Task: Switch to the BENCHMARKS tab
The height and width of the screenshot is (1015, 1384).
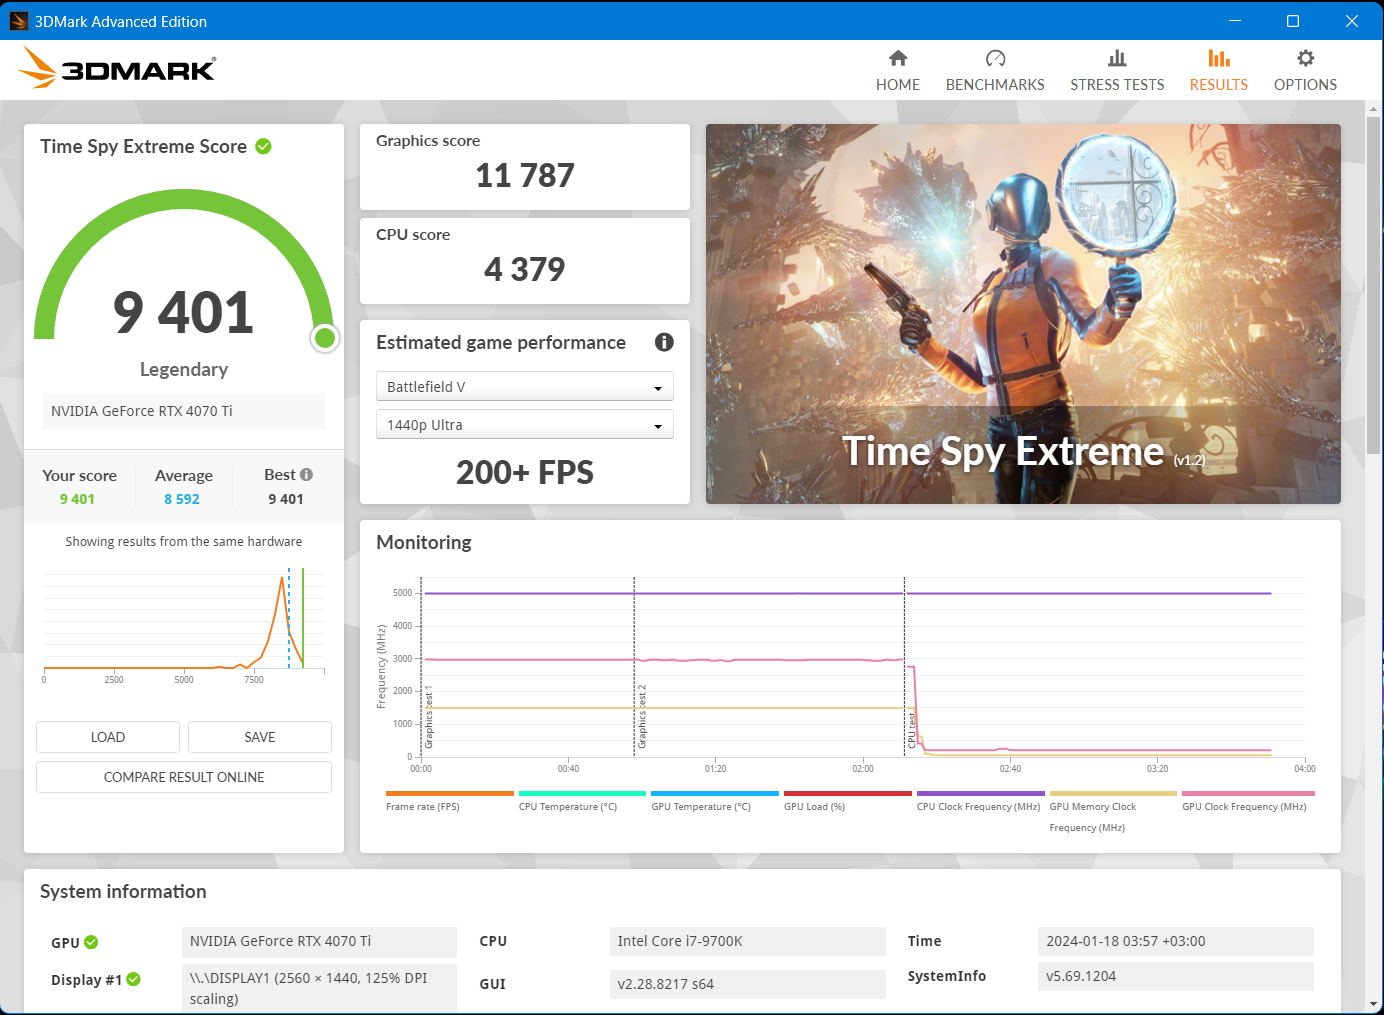Action: click(995, 70)
